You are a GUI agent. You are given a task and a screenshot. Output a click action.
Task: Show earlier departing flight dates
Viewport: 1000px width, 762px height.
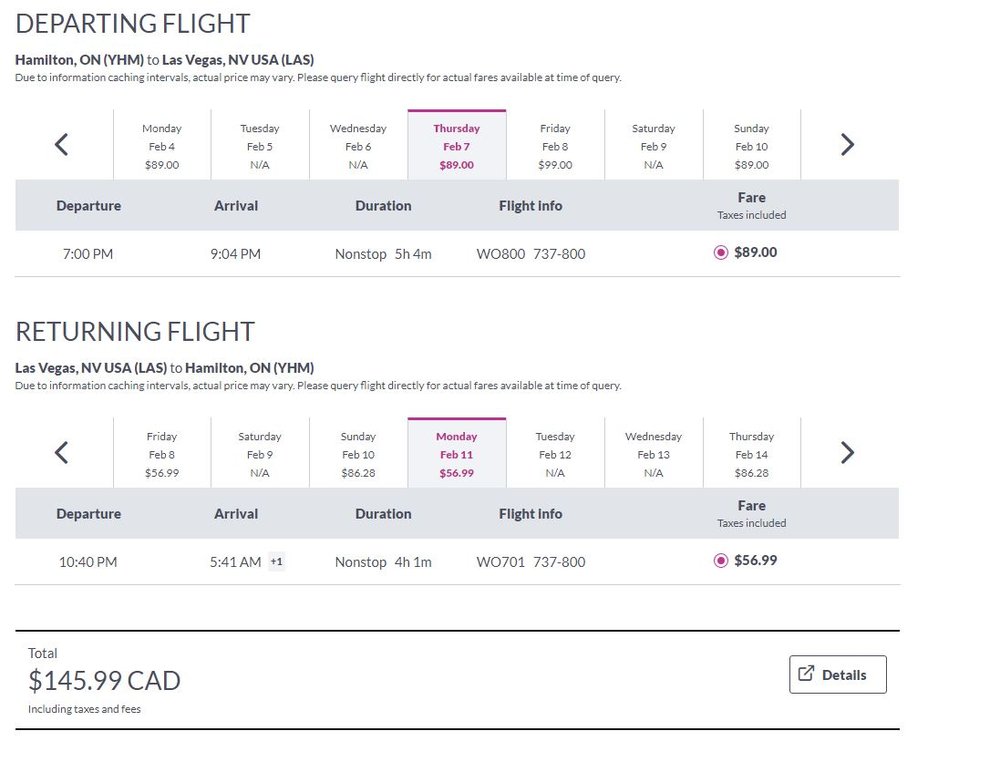tap(61, 145)
